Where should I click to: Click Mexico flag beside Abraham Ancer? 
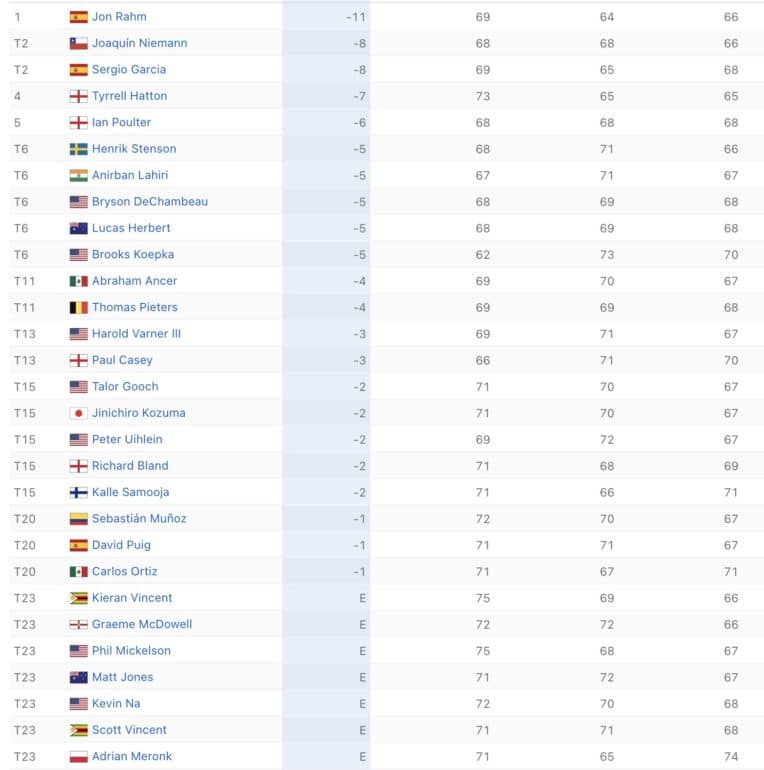(79, 281)
